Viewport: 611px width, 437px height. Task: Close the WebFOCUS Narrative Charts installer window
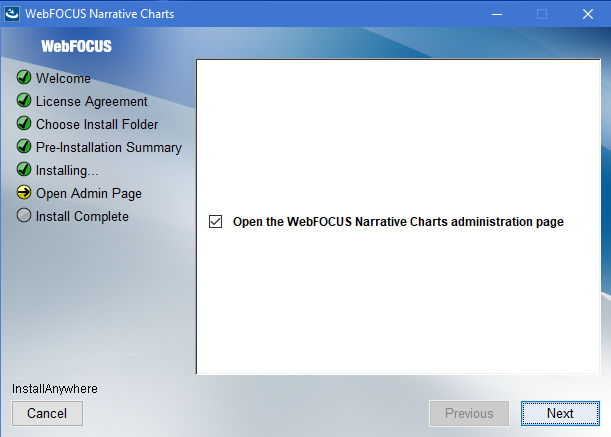coord(588,14)
